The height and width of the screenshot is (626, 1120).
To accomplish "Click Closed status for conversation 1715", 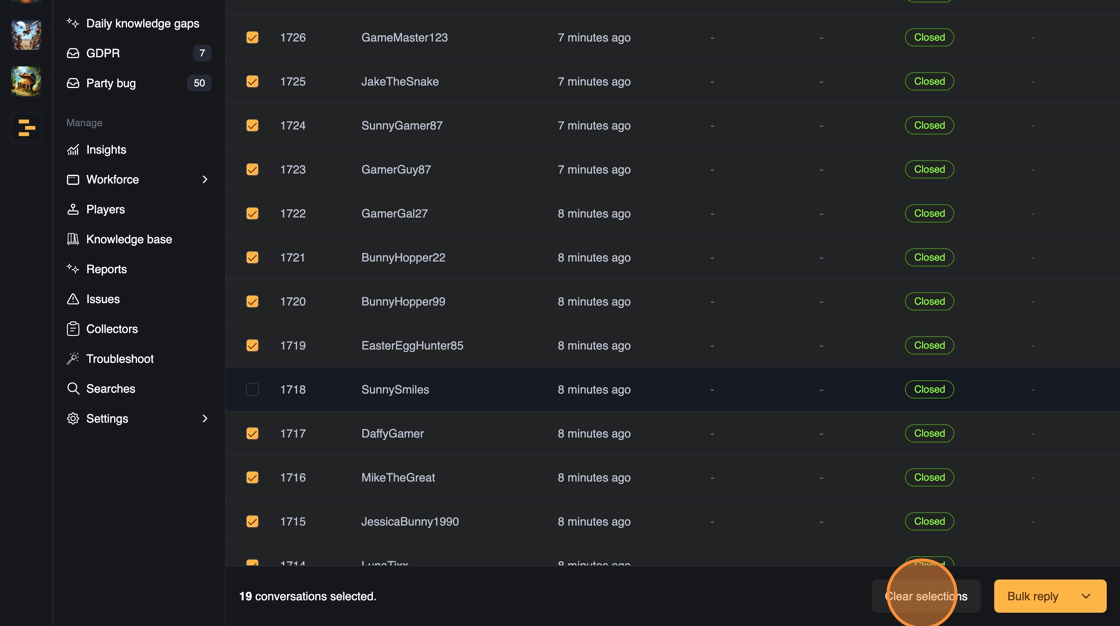I will point(929,522).
